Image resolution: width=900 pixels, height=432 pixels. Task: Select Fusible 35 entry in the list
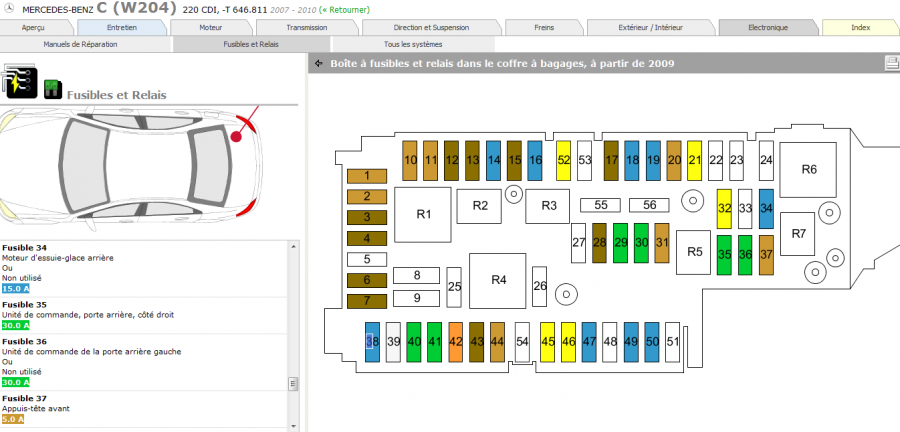[x=145, y=315]
